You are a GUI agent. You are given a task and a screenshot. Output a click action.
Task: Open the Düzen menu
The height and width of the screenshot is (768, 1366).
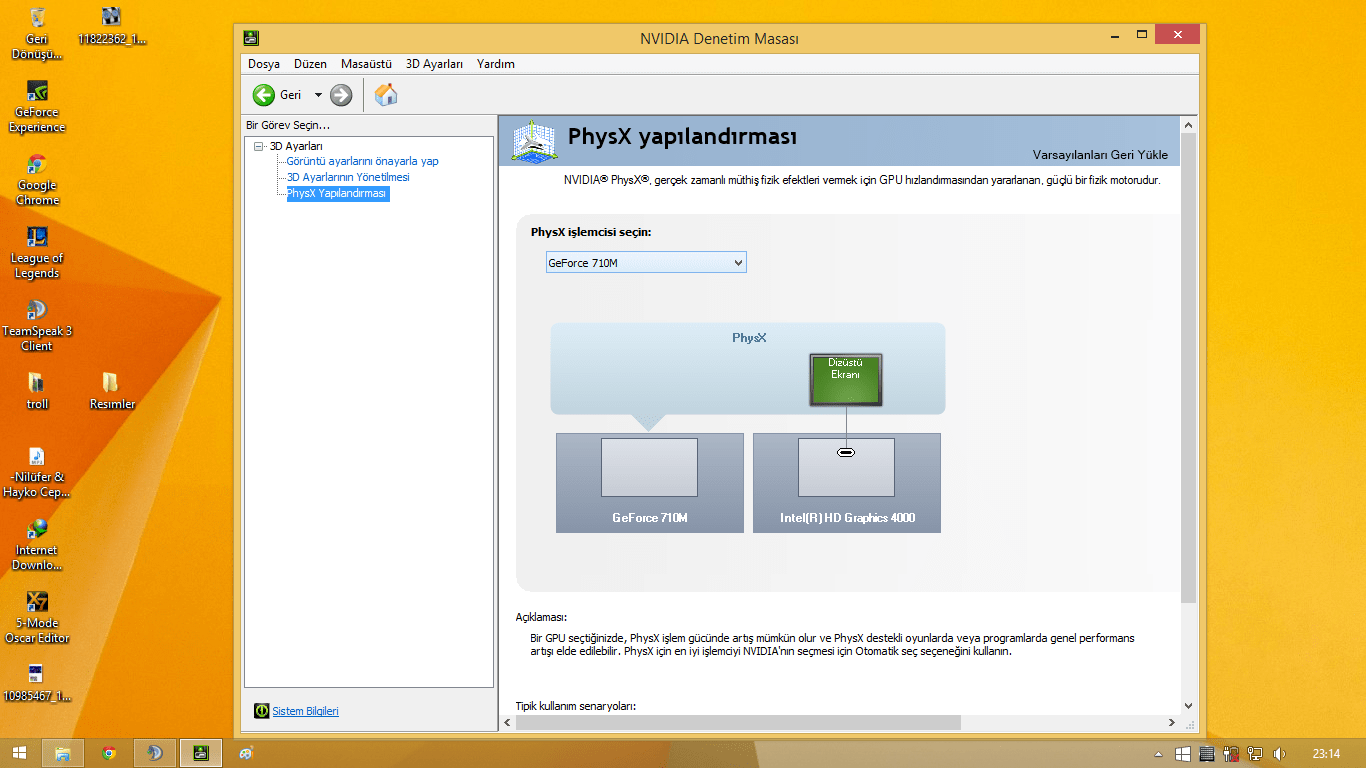coord(310,64)
